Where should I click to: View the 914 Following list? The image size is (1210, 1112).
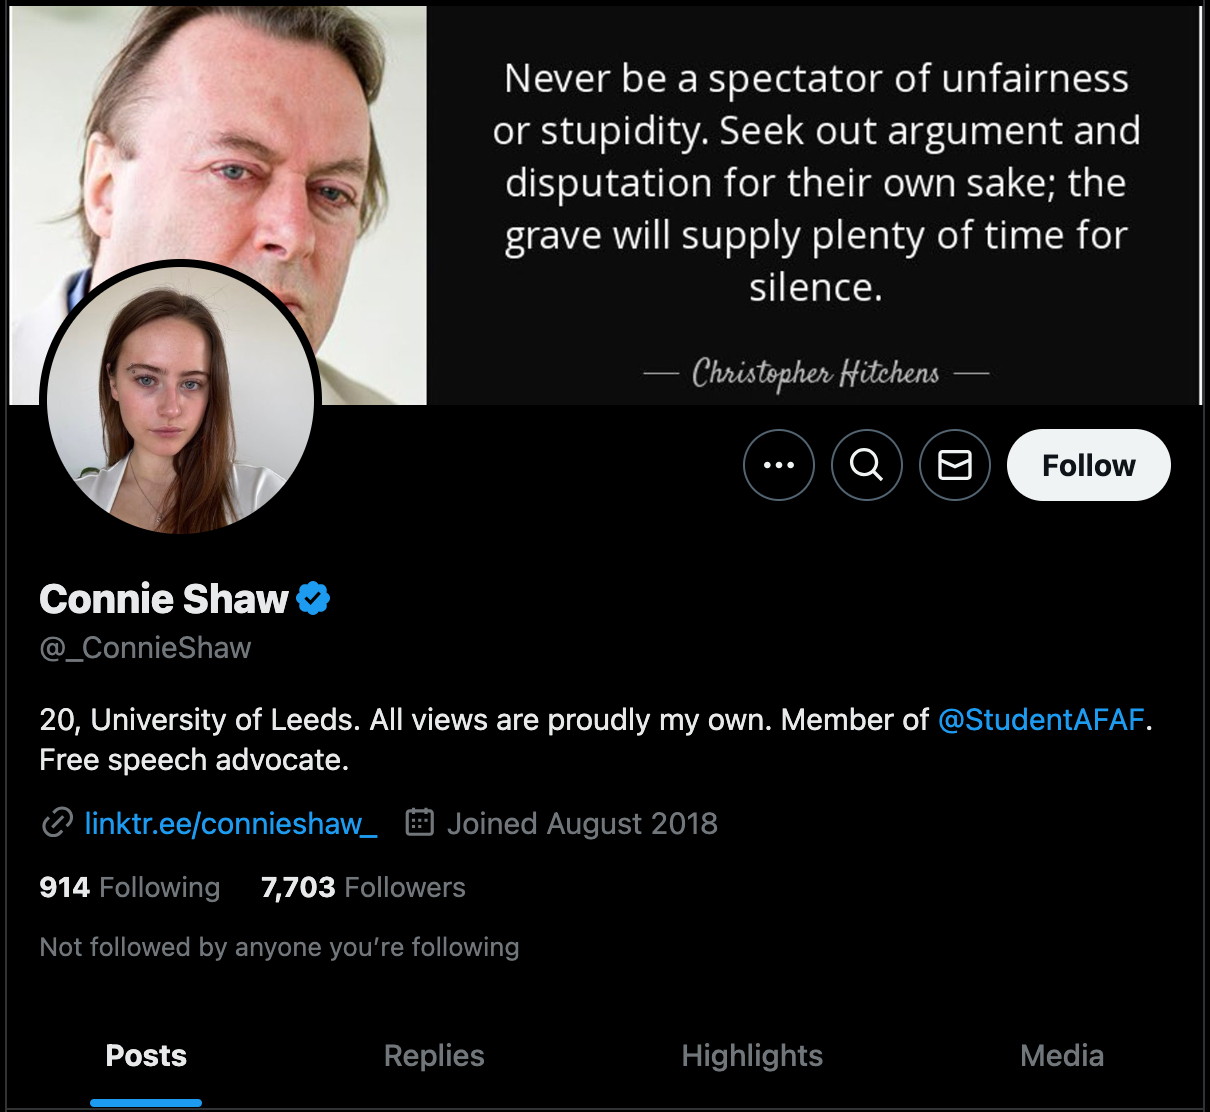[130, 887]
